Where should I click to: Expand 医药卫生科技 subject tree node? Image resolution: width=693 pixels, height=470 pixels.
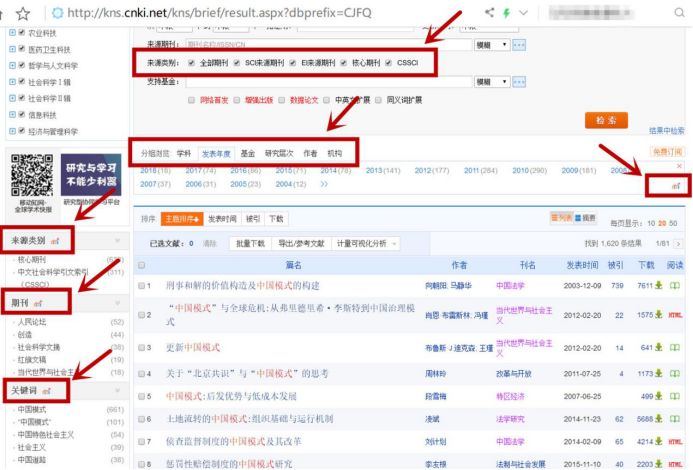click(x=12, y=49)
